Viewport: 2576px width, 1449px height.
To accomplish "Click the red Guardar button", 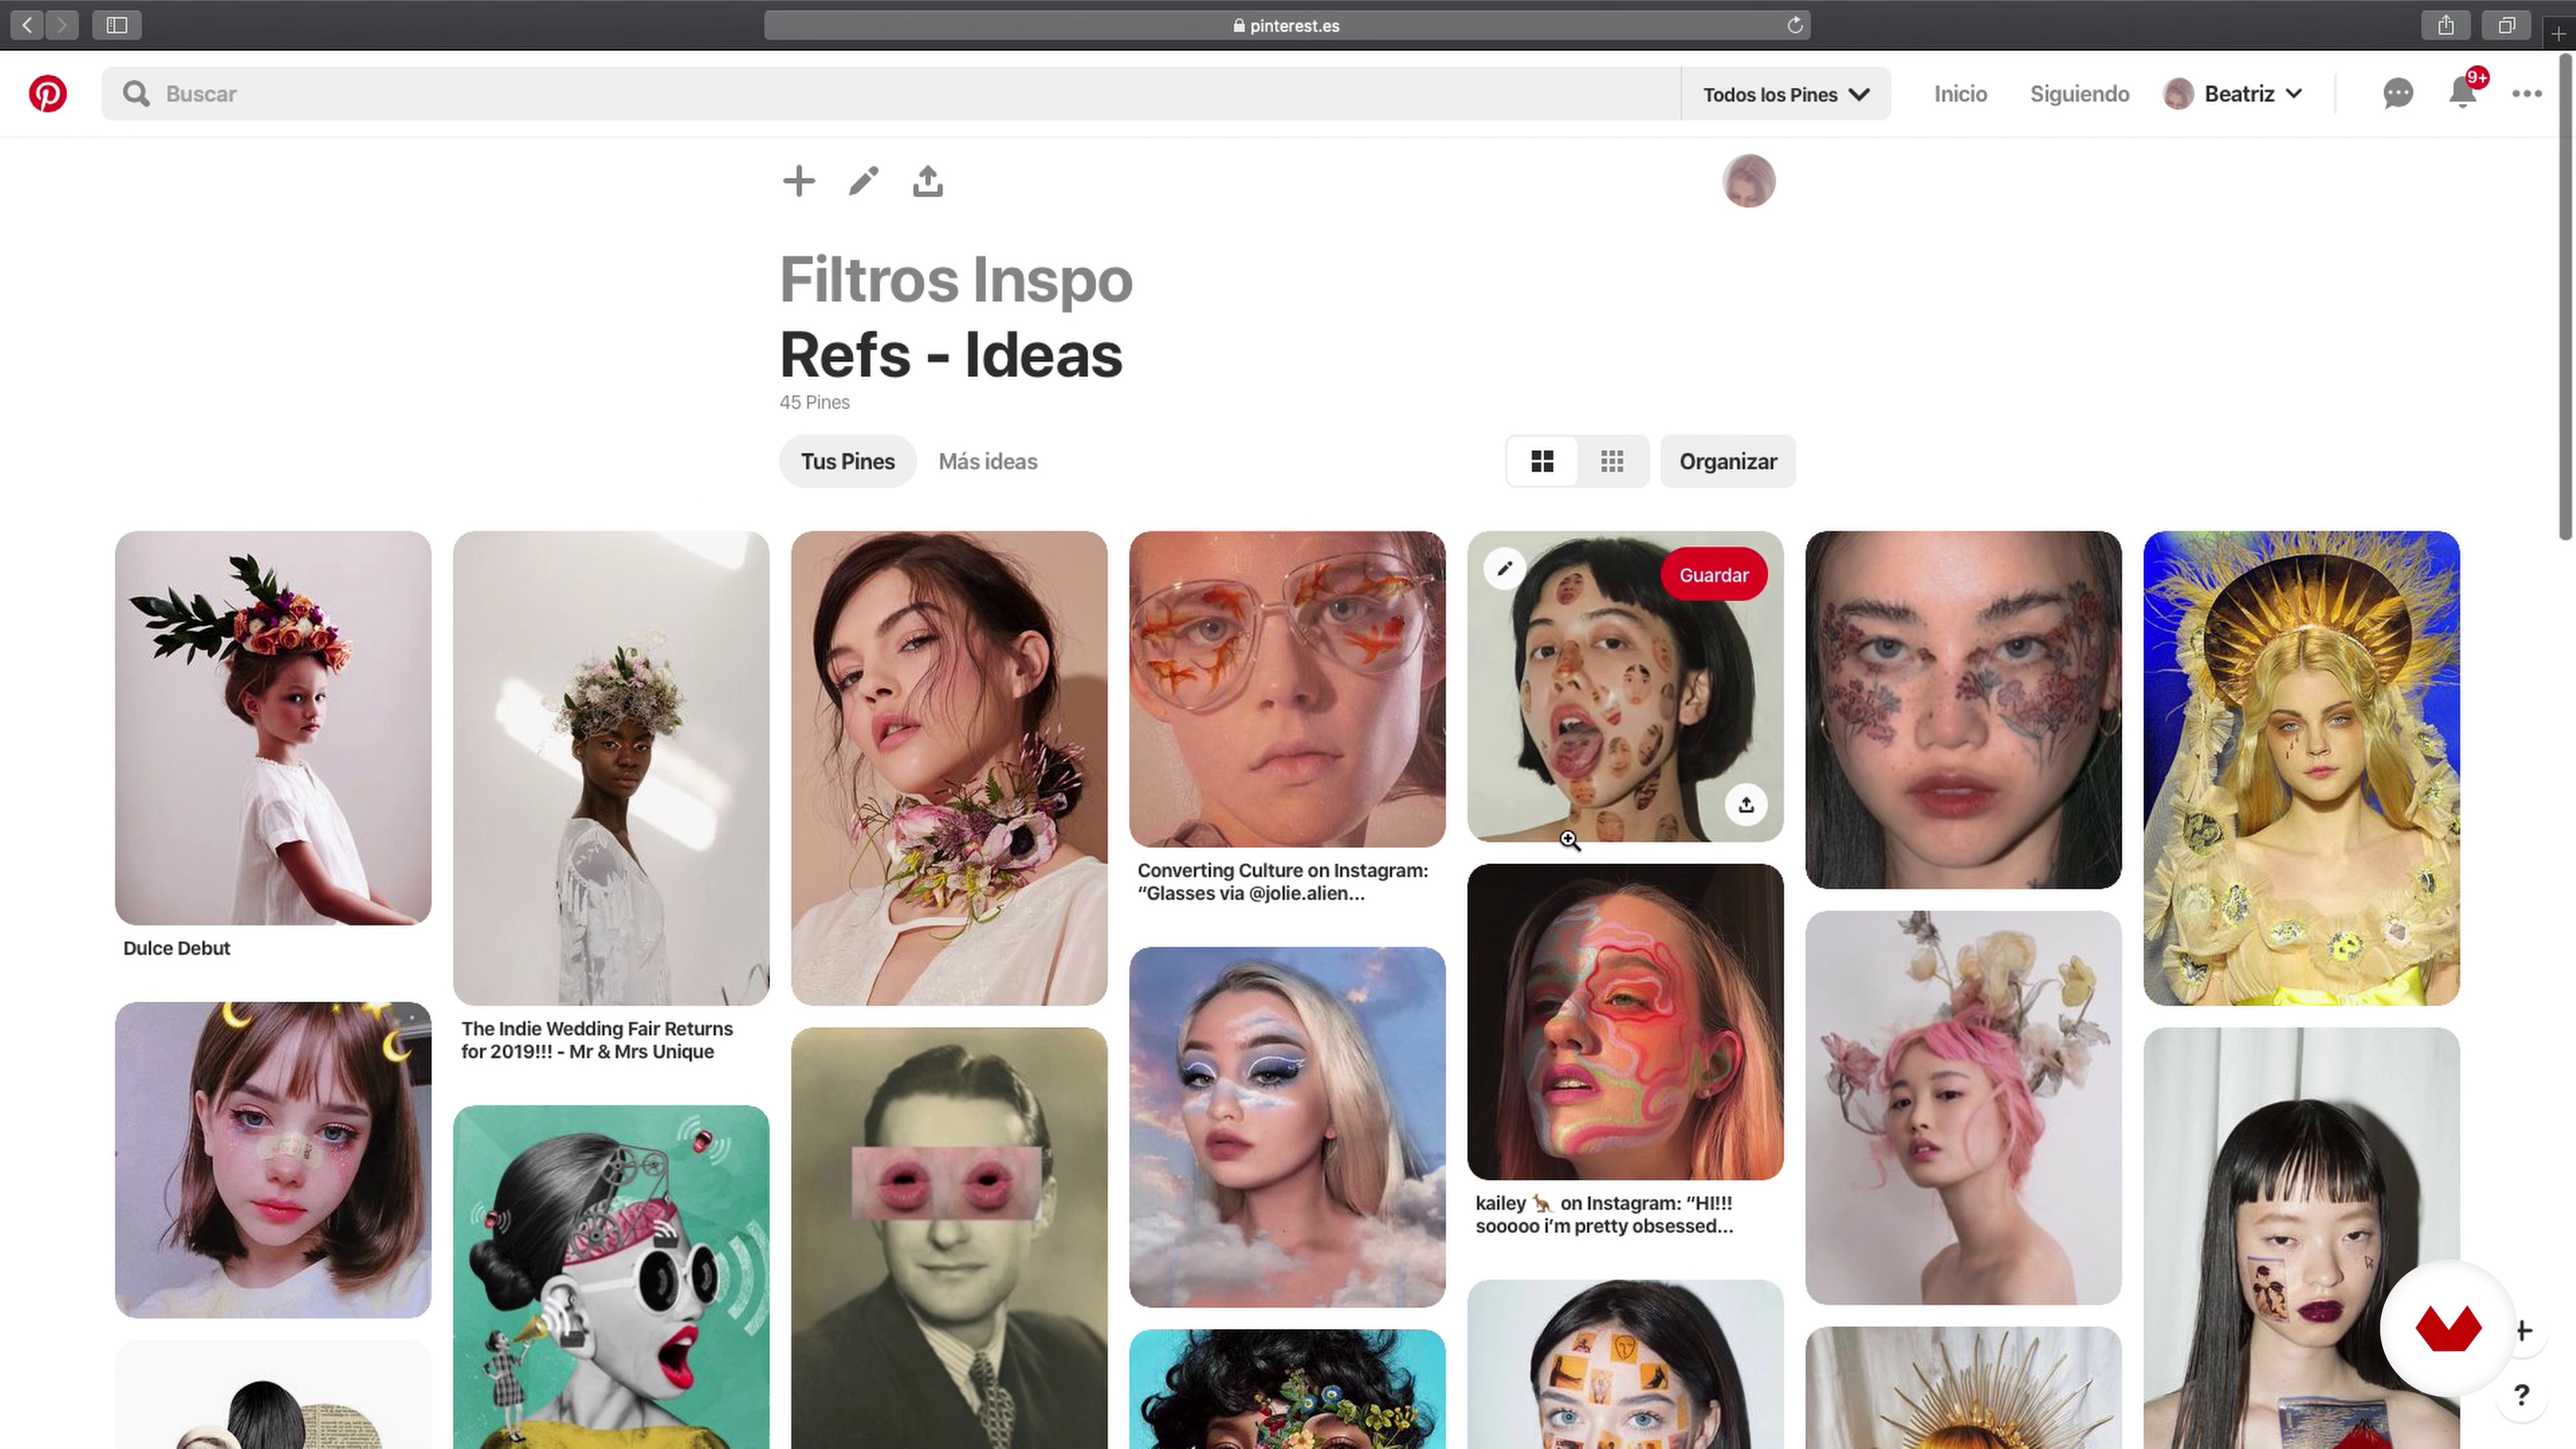I will [1713, 575].
